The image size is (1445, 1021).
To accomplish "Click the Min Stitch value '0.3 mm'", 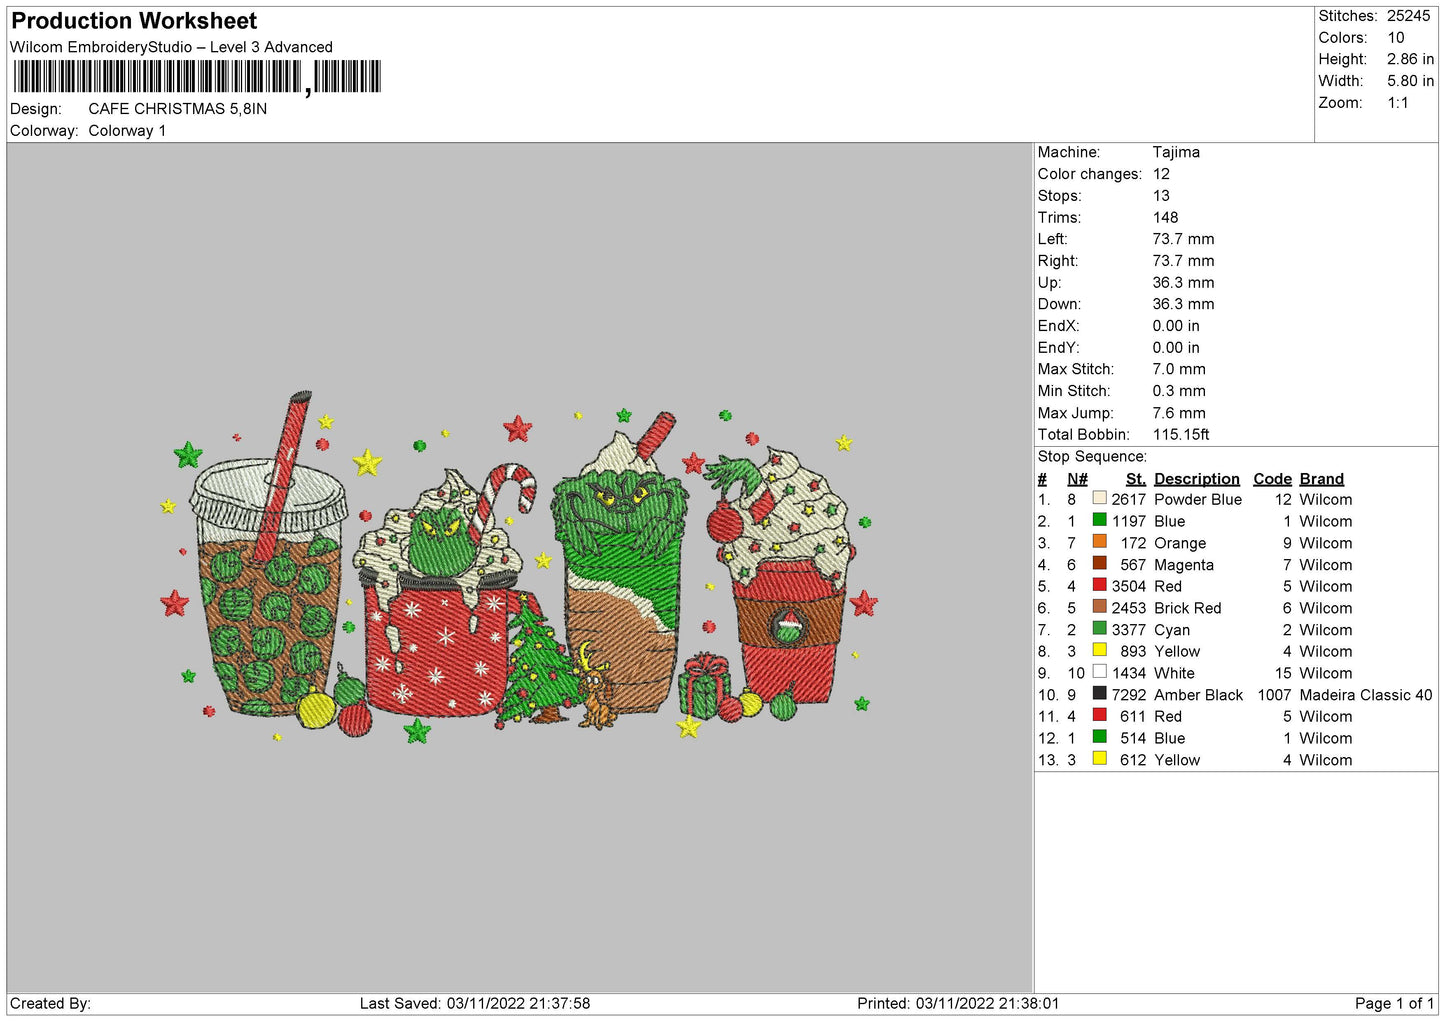I will (x=1179, y=391).
